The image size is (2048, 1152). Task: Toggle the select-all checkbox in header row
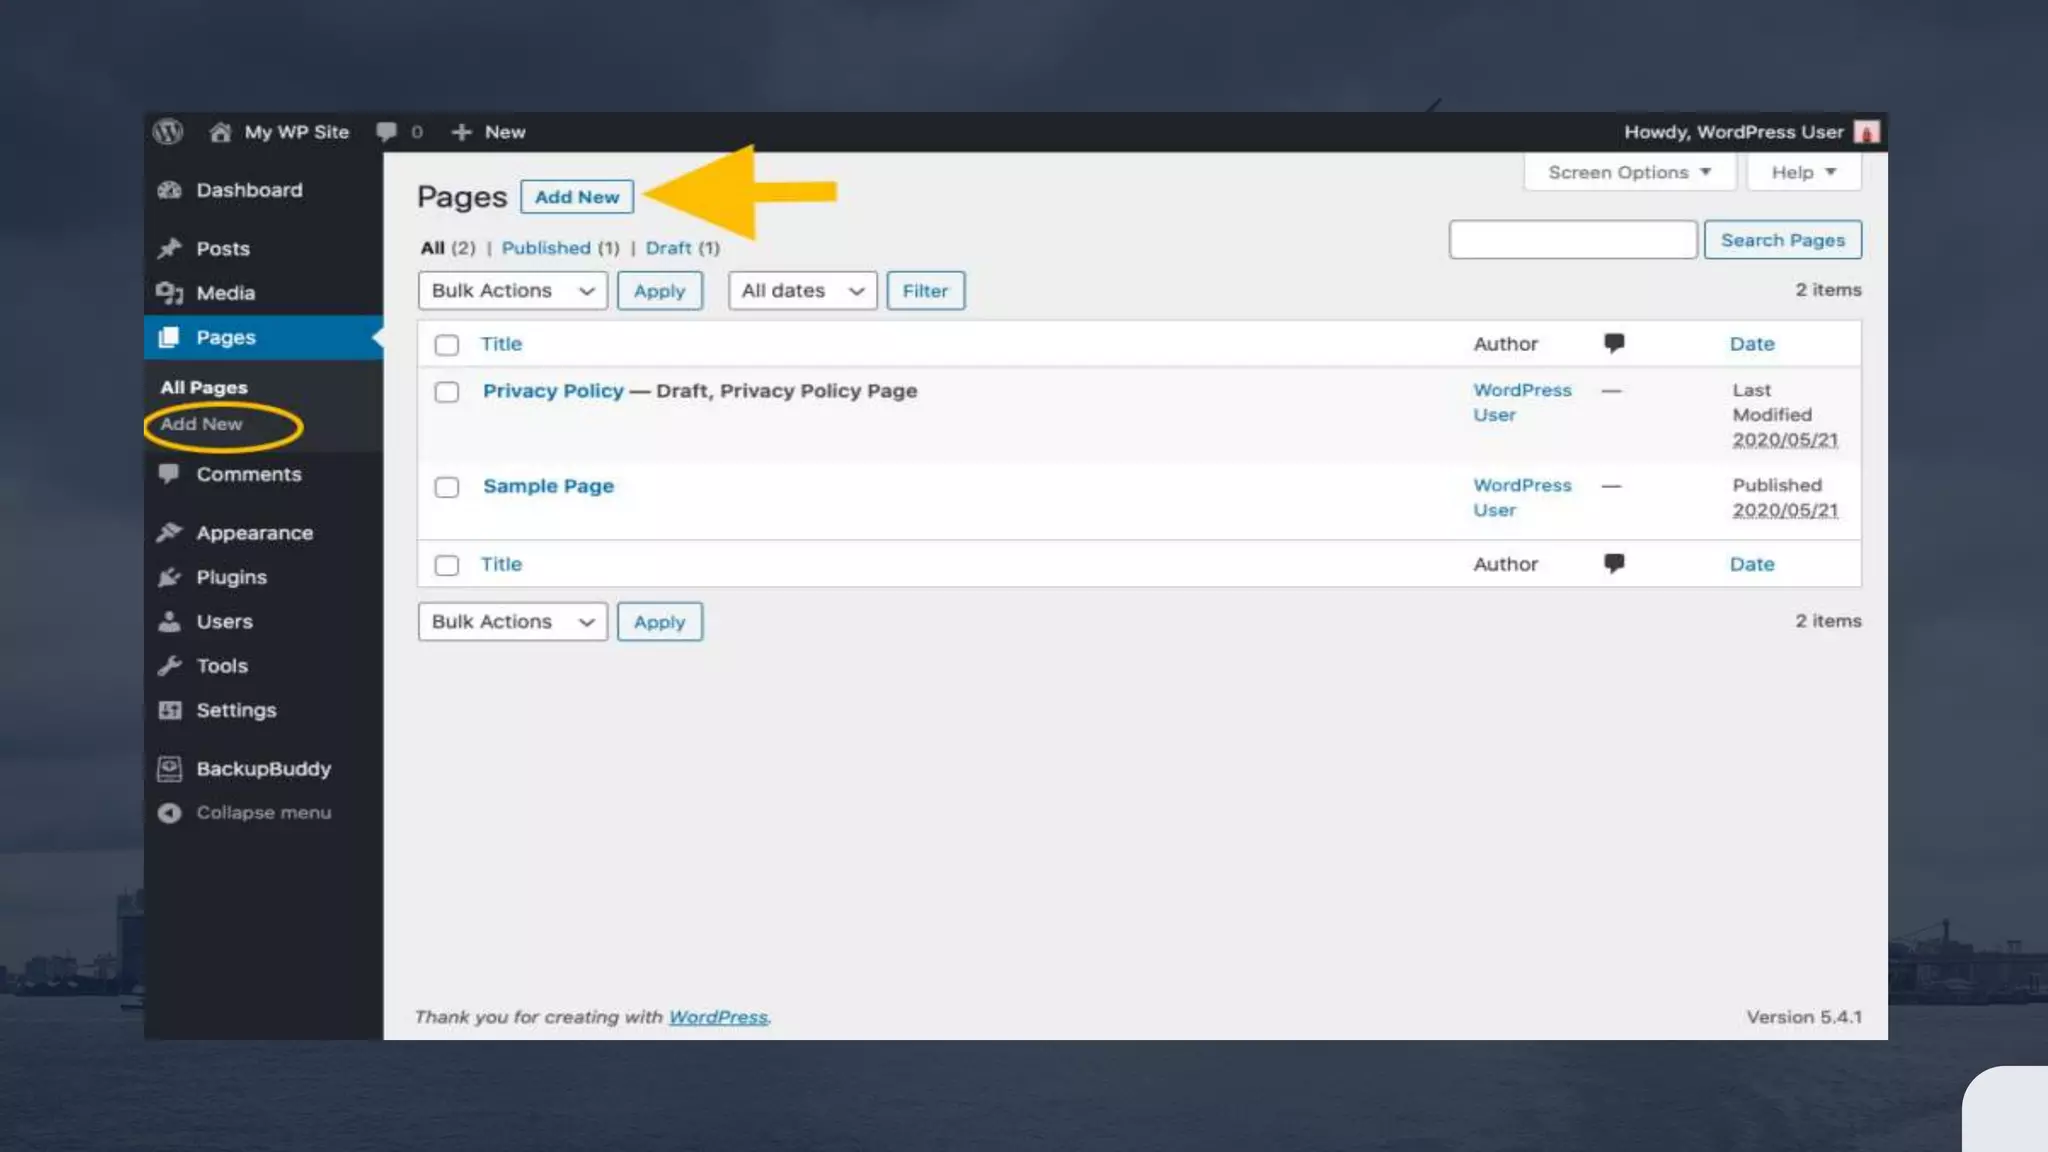point(446,345)
